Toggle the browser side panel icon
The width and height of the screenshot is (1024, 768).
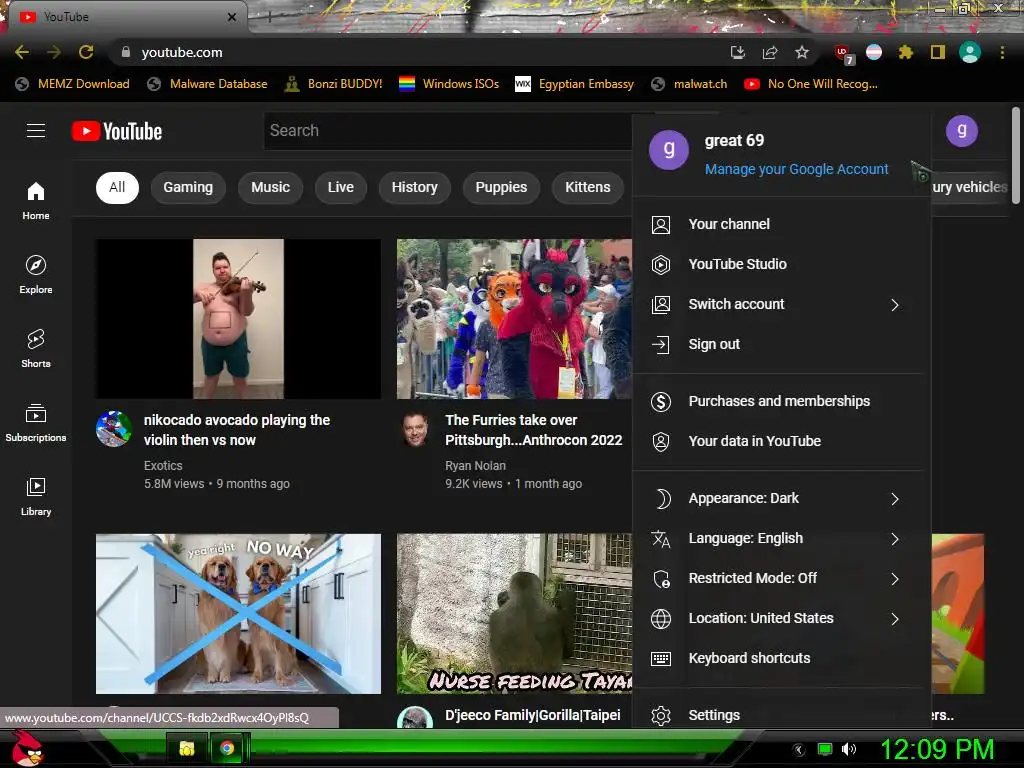pyautogui.click(x=938, y=52)
